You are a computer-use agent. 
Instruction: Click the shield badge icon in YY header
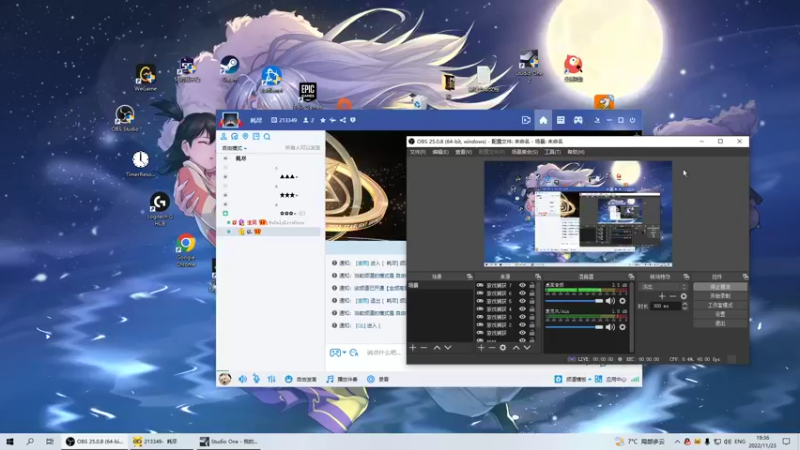353,120
